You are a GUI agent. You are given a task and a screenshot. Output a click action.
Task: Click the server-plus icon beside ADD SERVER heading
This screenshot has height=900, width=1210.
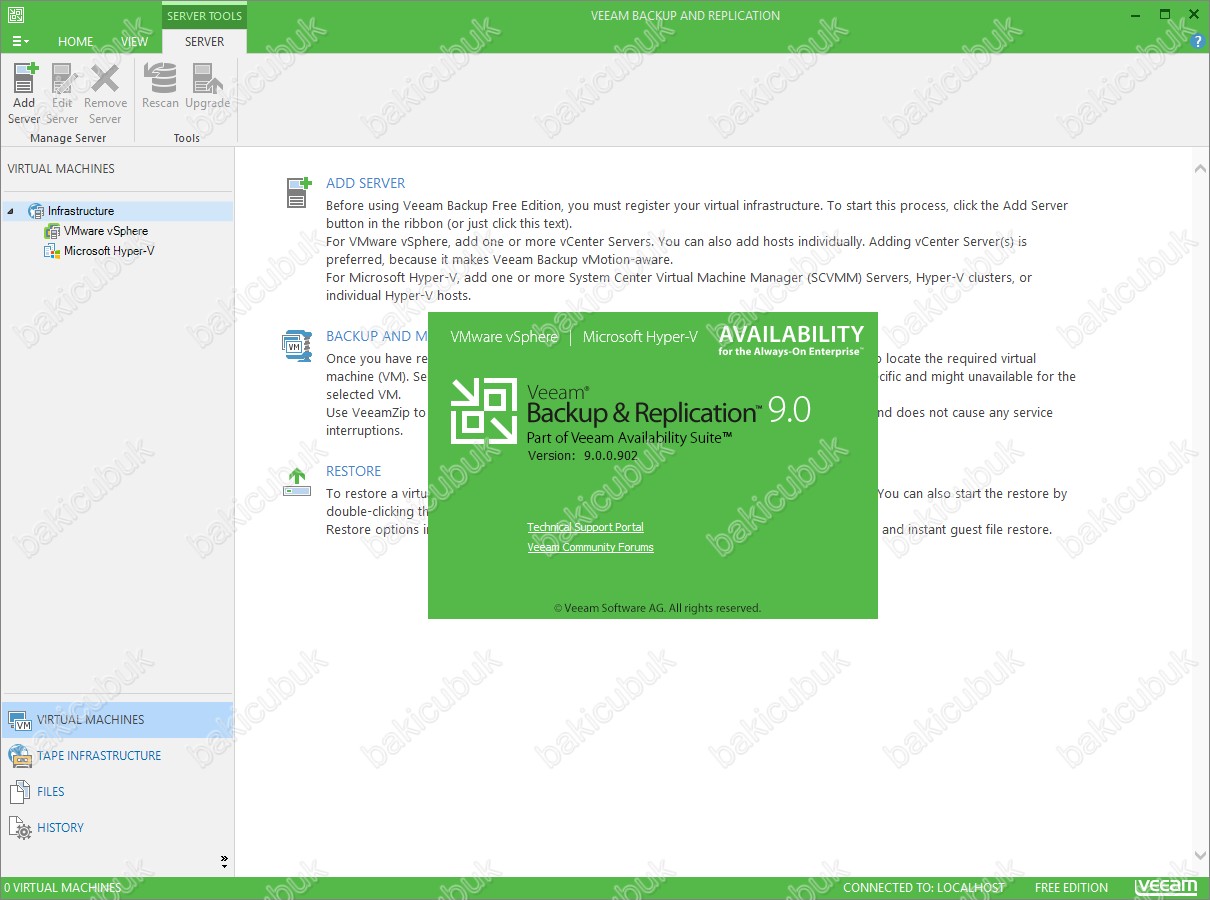pyautogui.click(x=297, y=192)
